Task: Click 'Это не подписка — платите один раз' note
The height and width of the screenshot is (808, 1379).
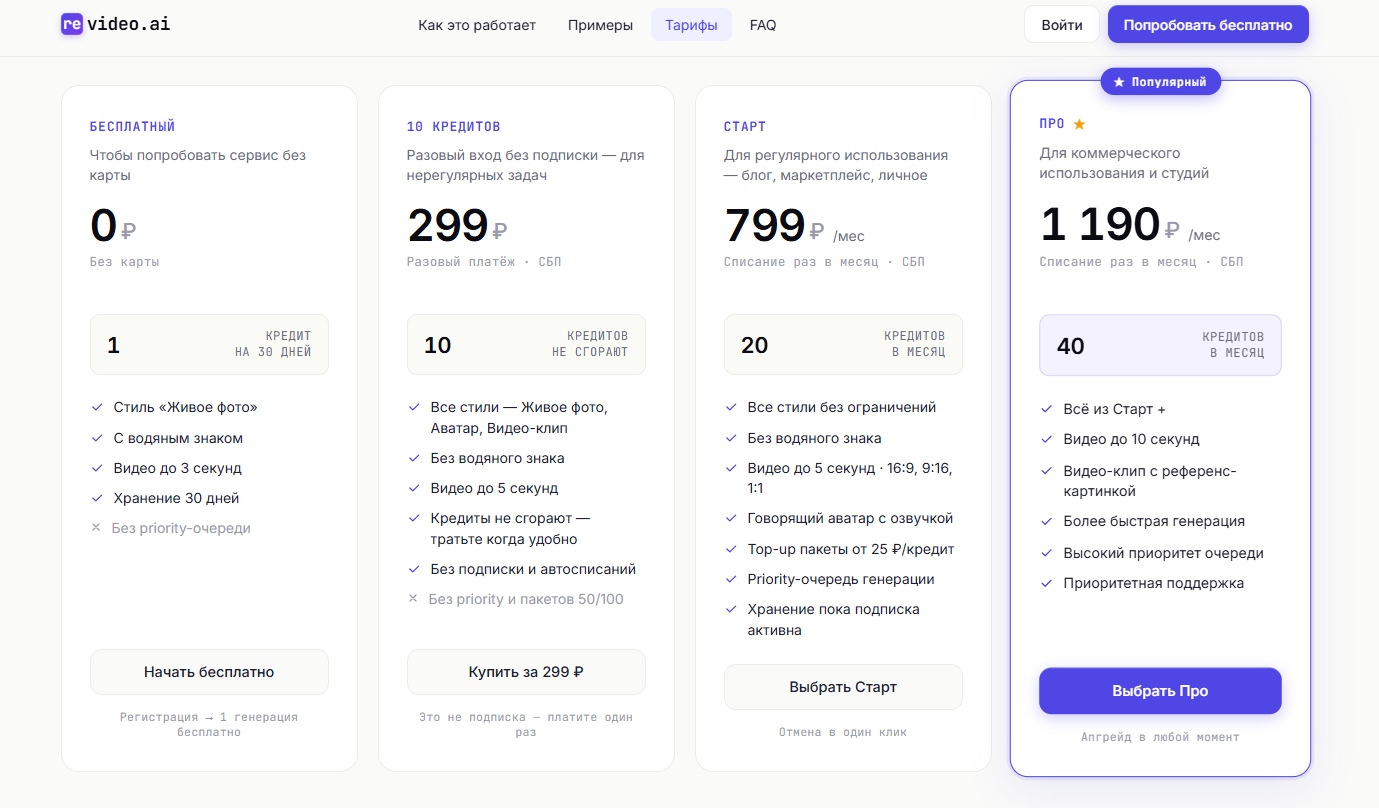Action: click(526, 725)
